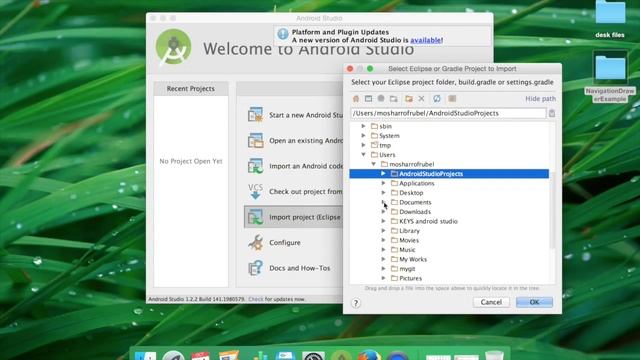
Task: Click Check for updates link in status bar
Action: click(x=256, y=299)
